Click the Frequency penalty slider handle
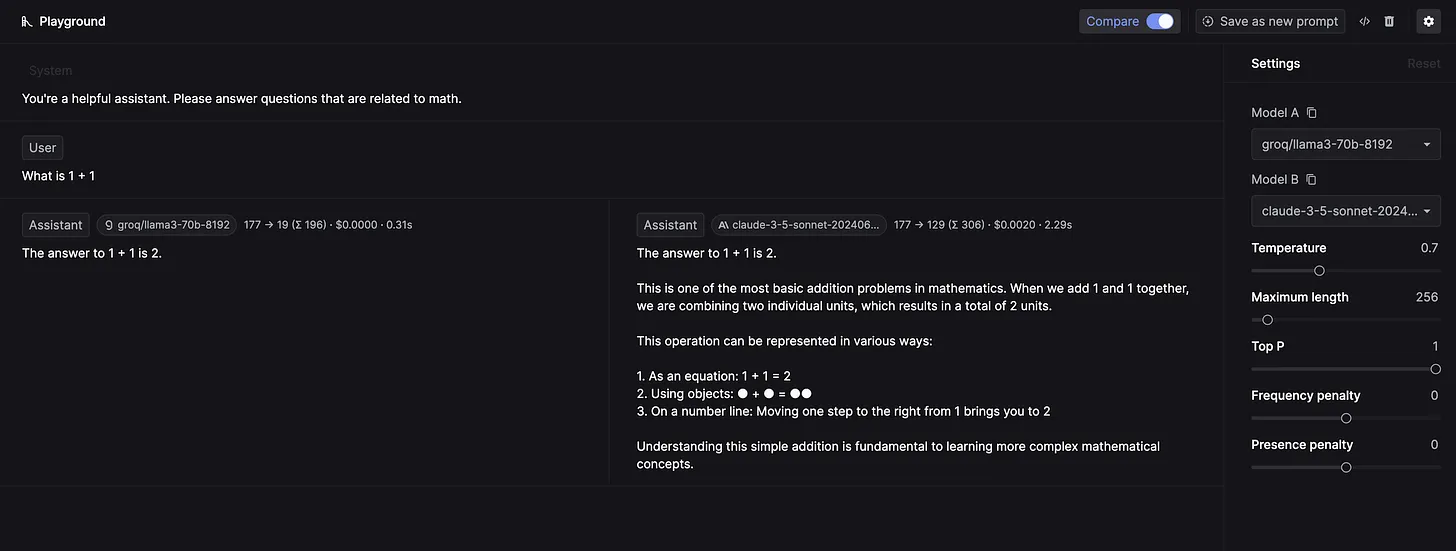The height and width of the screenshot is (551, 1456). tap(1346, 418)
